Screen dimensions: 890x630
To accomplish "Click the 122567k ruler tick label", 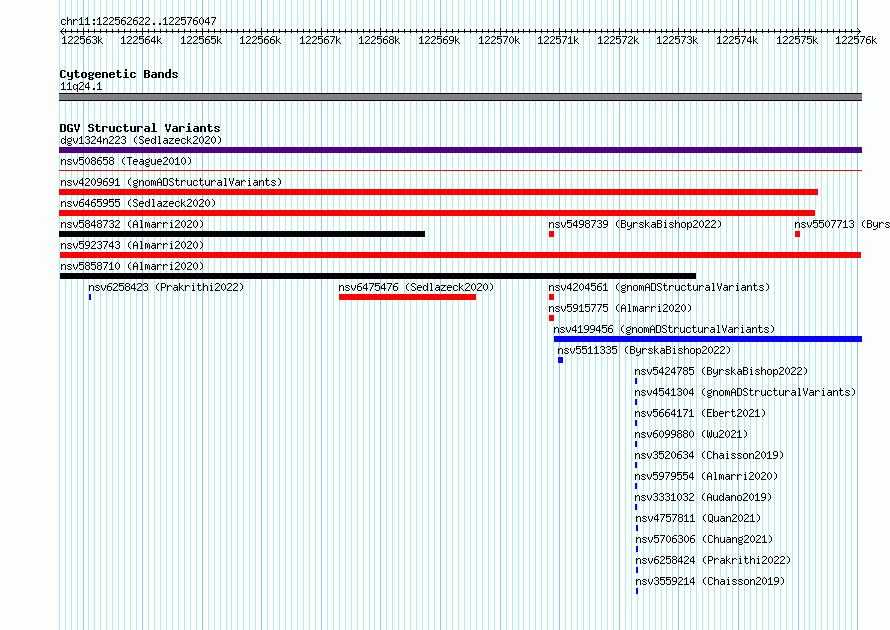I will coord(320,40).
